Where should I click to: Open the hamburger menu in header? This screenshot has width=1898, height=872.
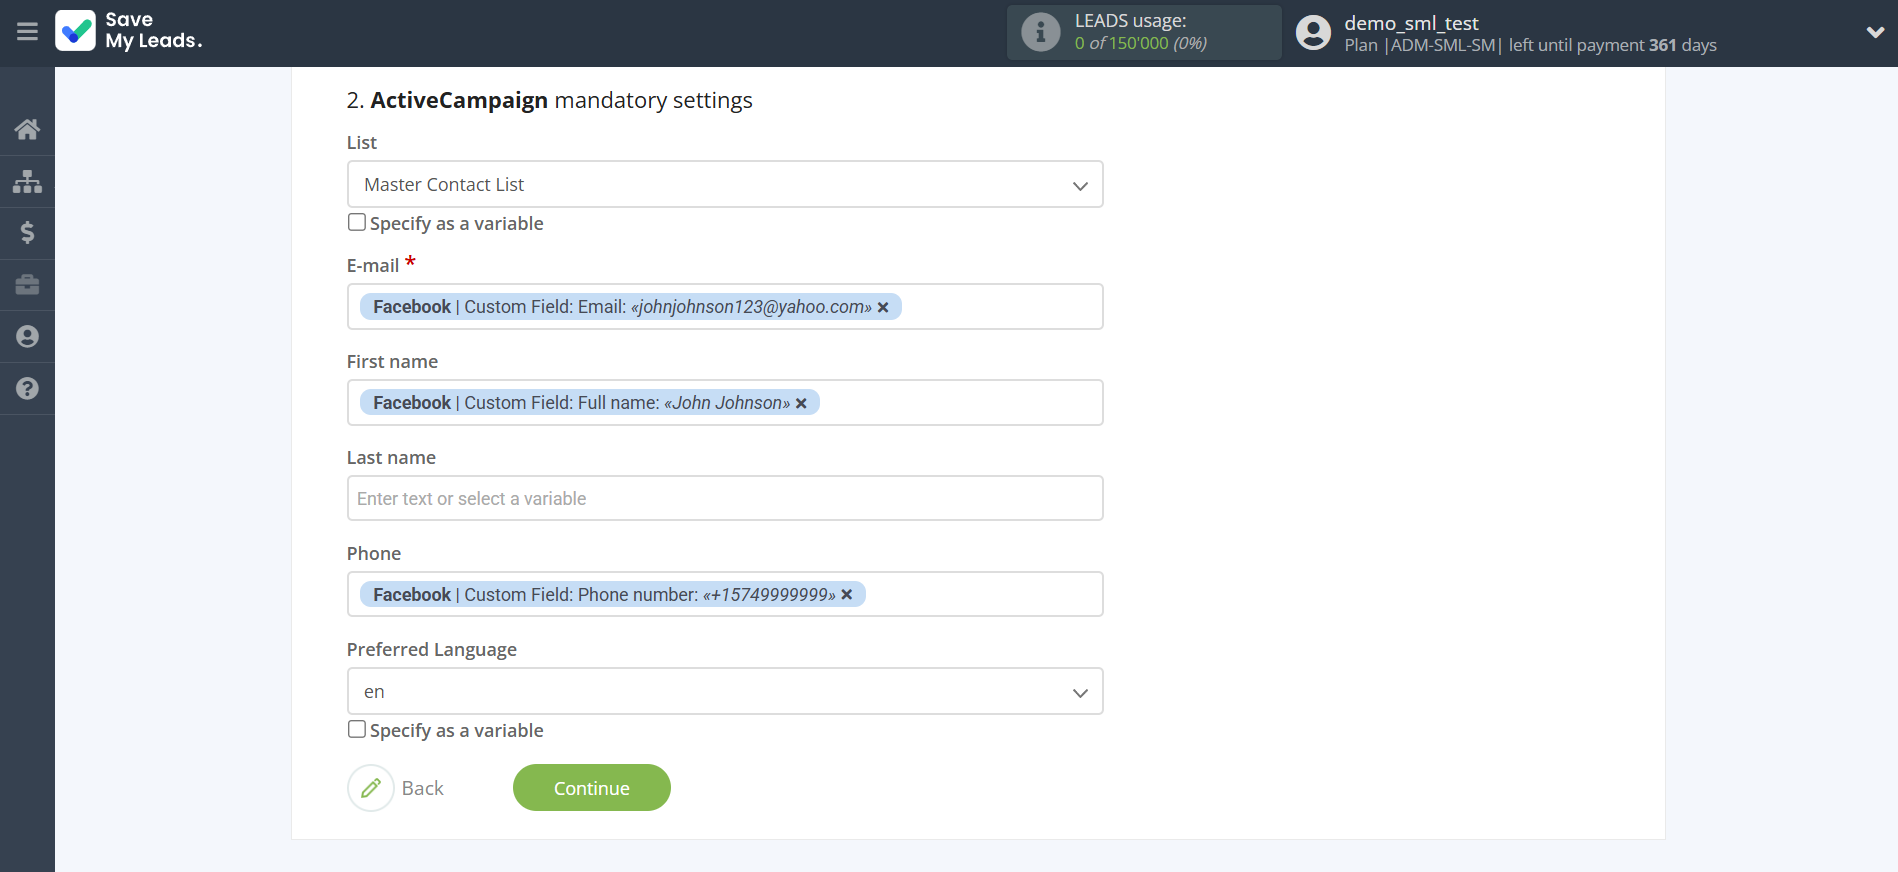(27, 32)
